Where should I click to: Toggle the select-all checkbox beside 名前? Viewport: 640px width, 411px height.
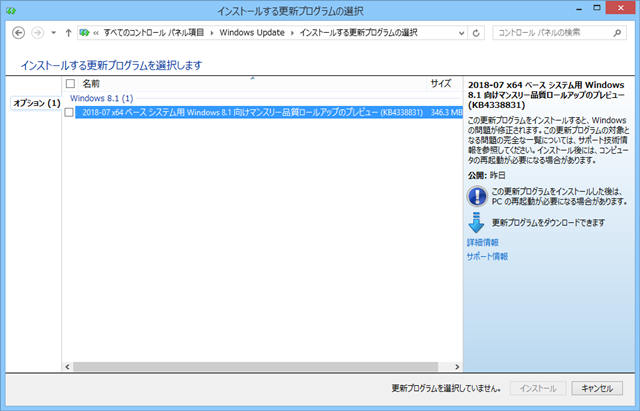(x=70, y=84)
